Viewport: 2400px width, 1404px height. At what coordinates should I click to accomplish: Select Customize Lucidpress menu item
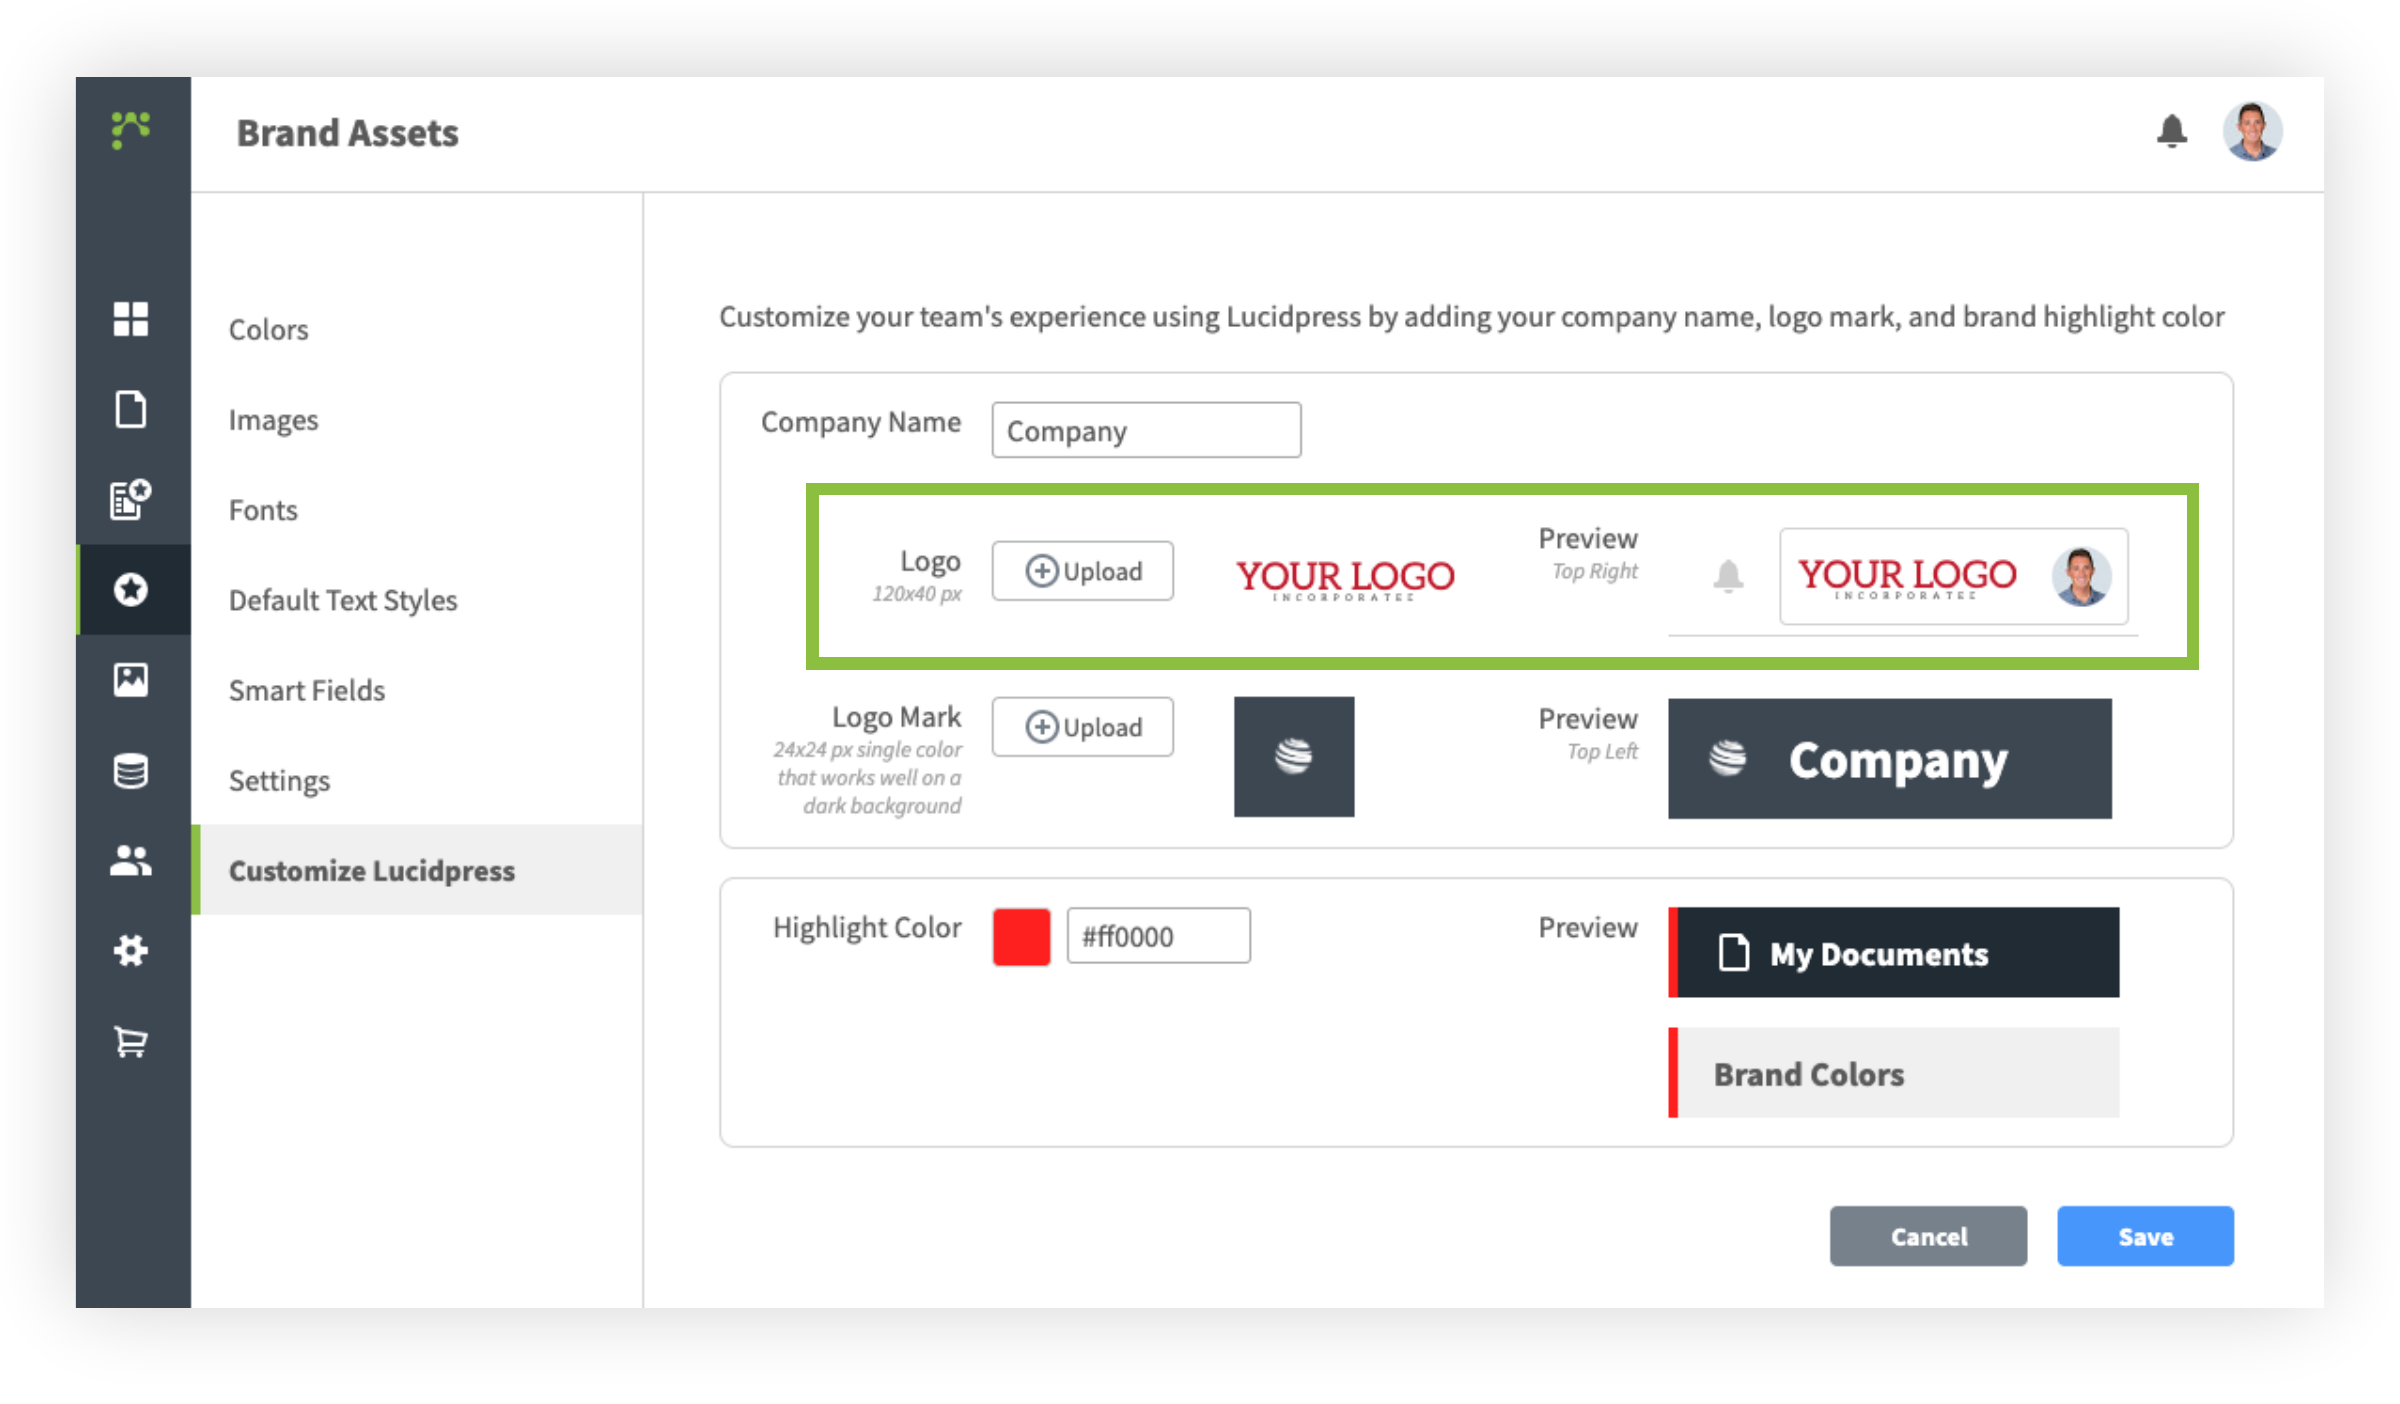[417, 870]
